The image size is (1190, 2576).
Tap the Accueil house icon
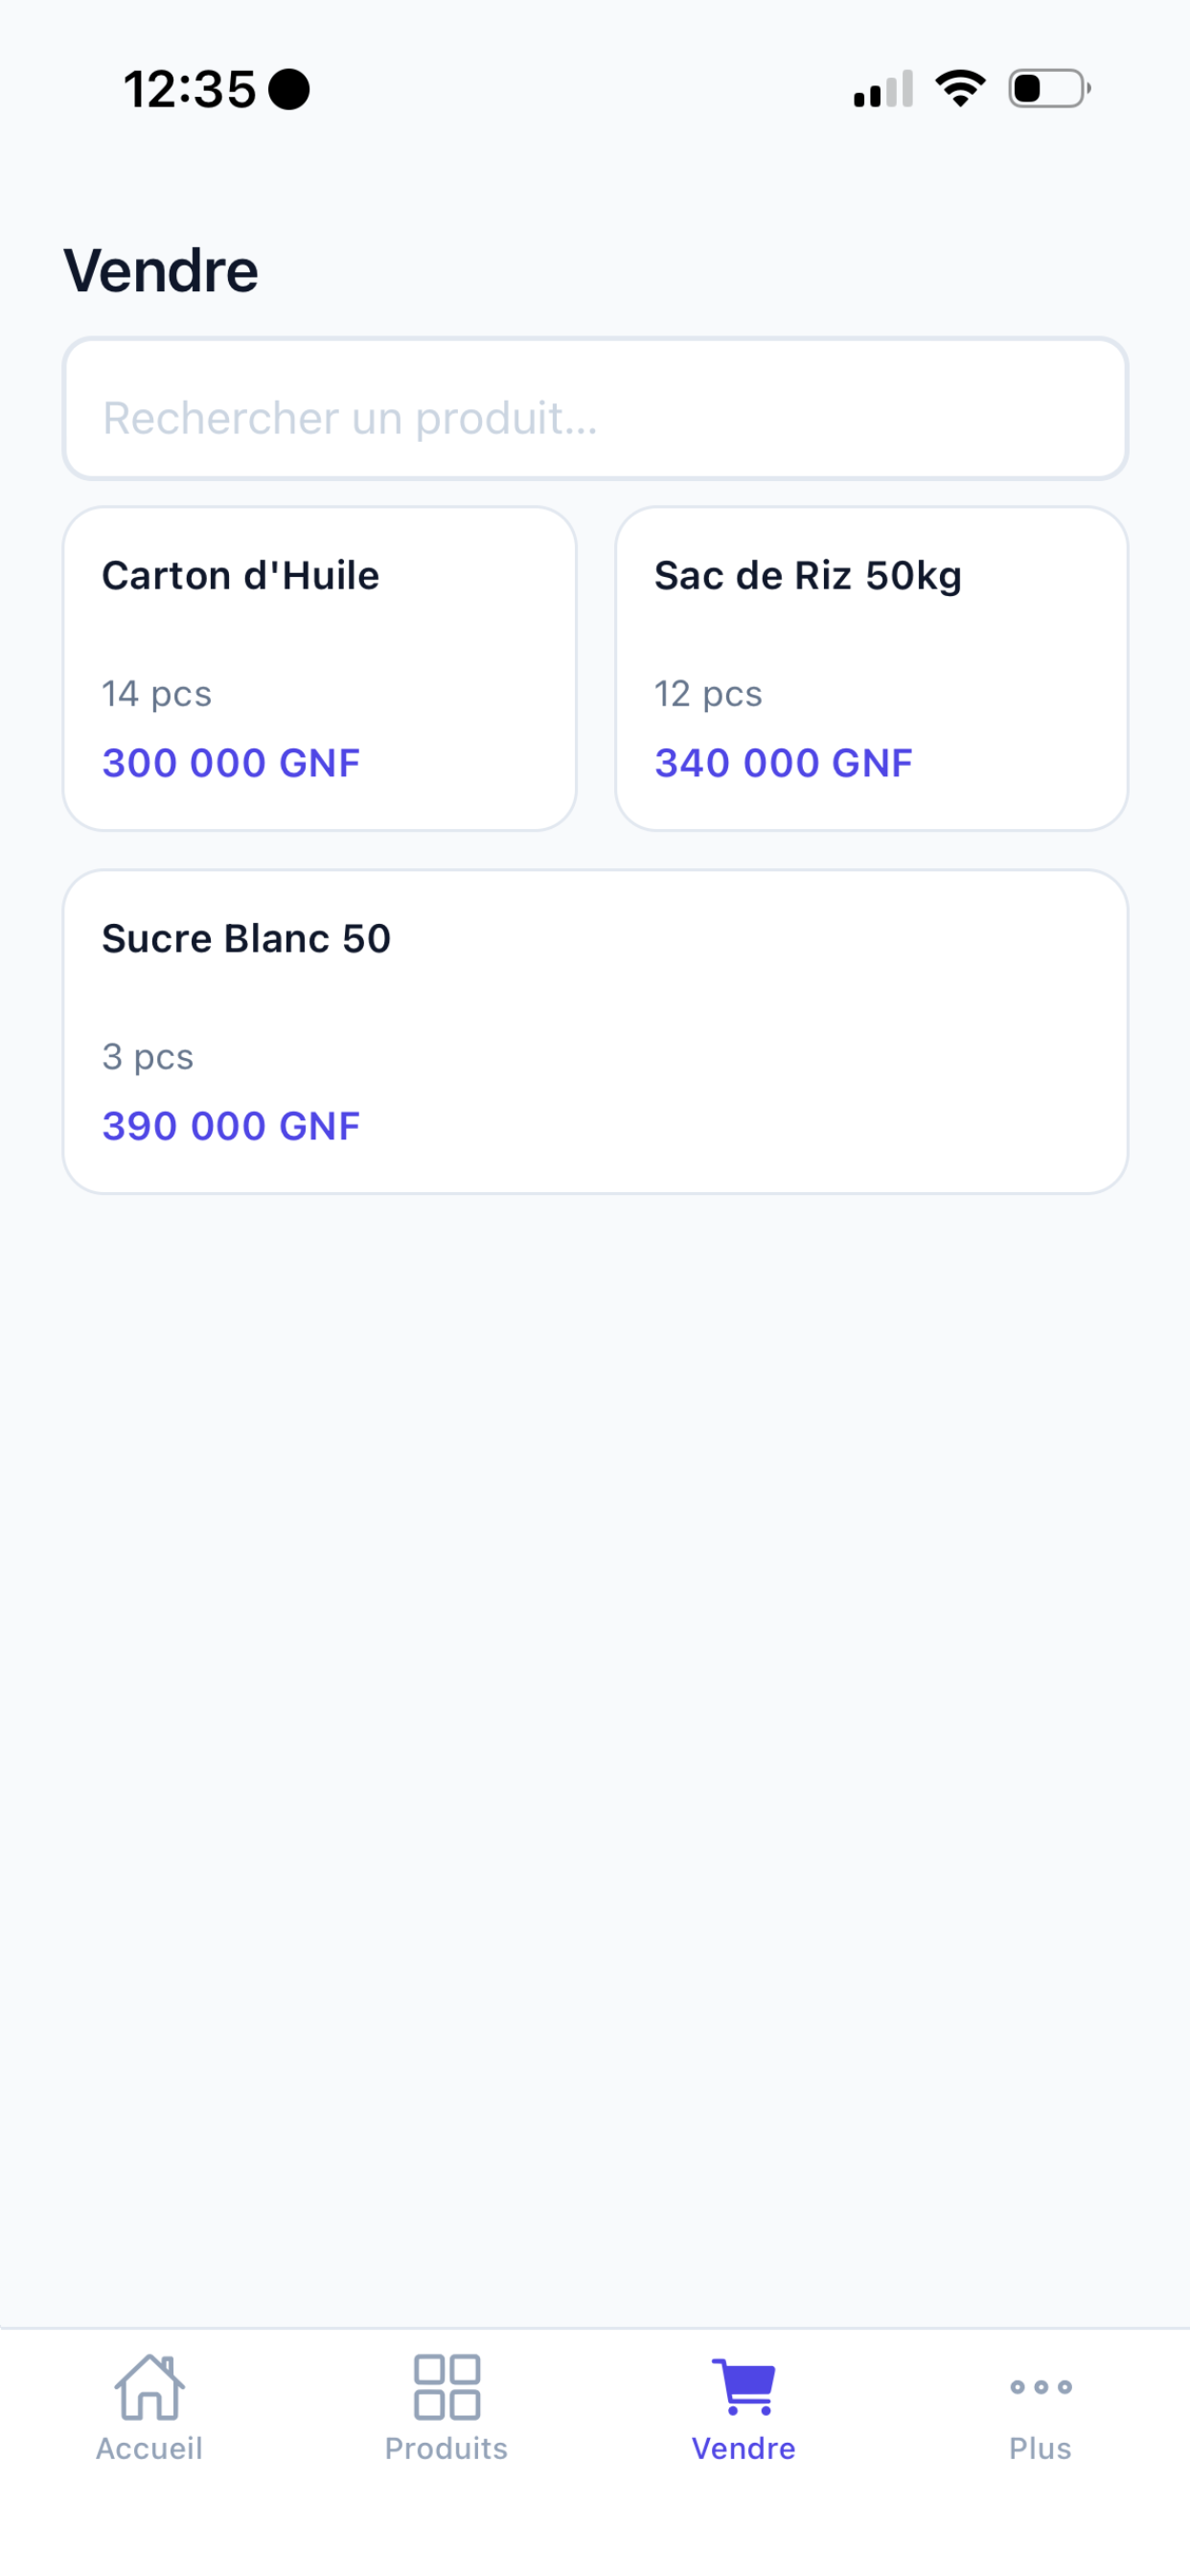click(x=149, y=2387)
